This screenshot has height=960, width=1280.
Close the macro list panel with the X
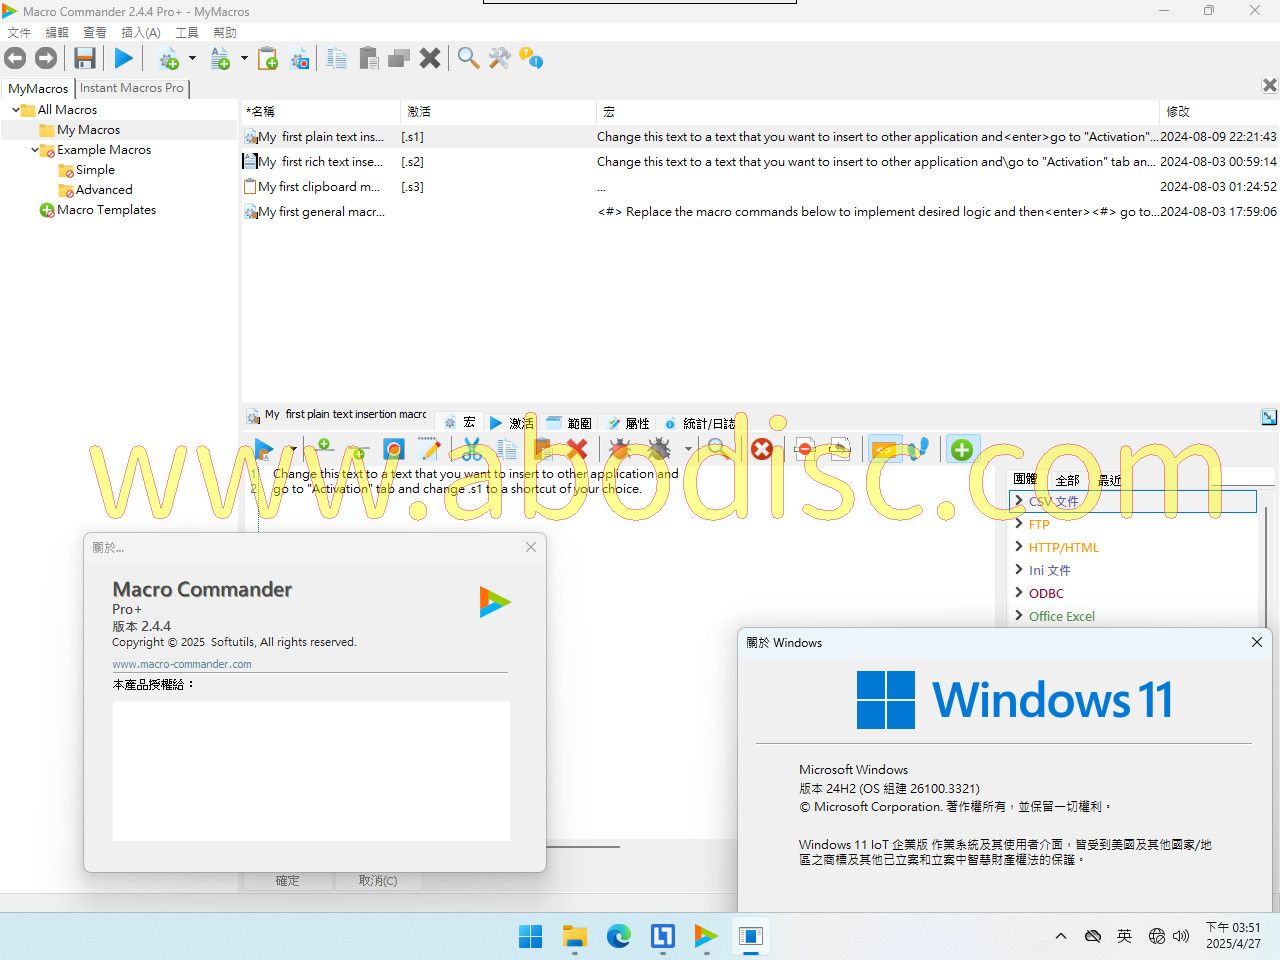(1269, 86)
